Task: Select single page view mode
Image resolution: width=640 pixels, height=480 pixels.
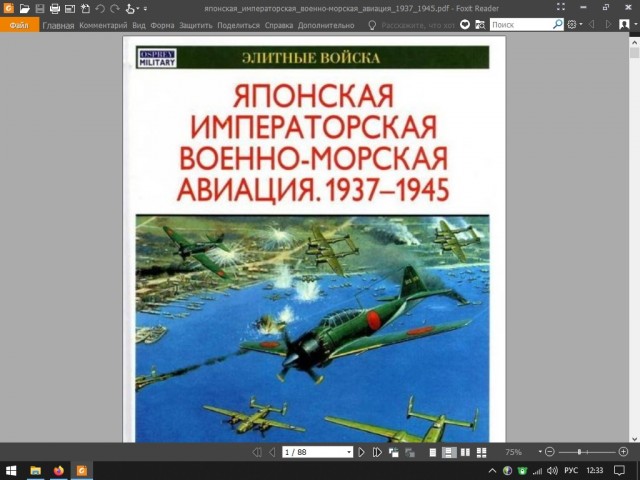Action: click(433, 452)
